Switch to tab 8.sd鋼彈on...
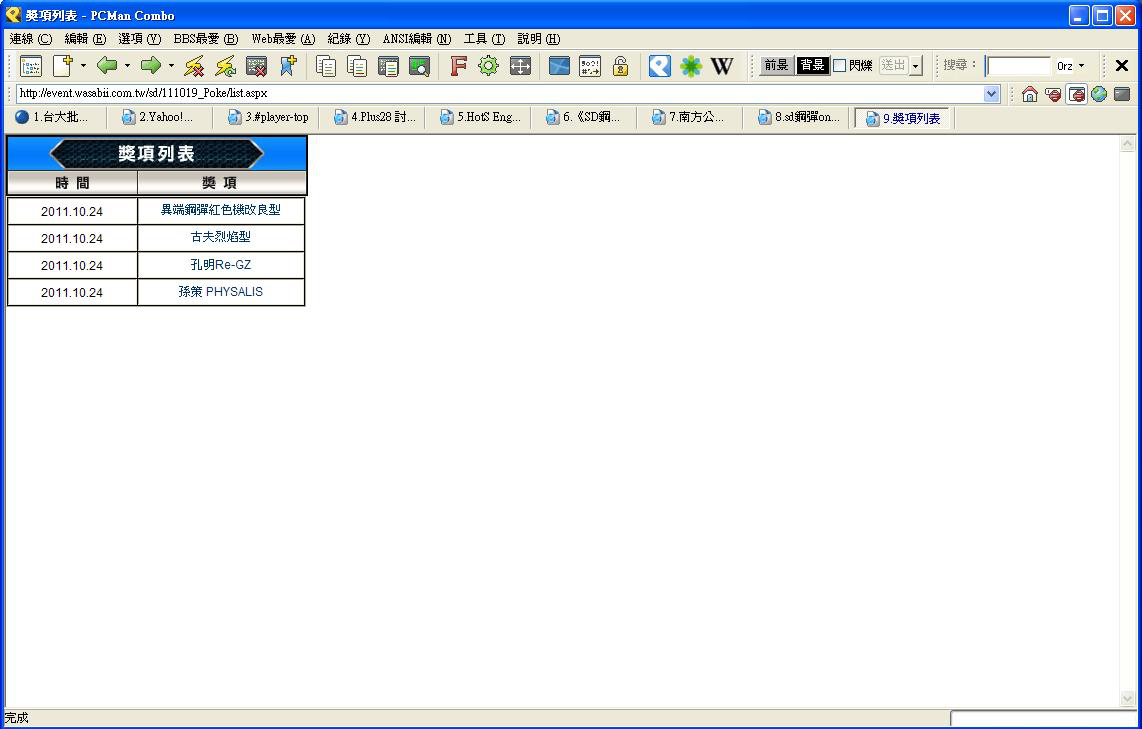Image resolution: width=1142 pixels, height=729 pixels. pos(798,117)
